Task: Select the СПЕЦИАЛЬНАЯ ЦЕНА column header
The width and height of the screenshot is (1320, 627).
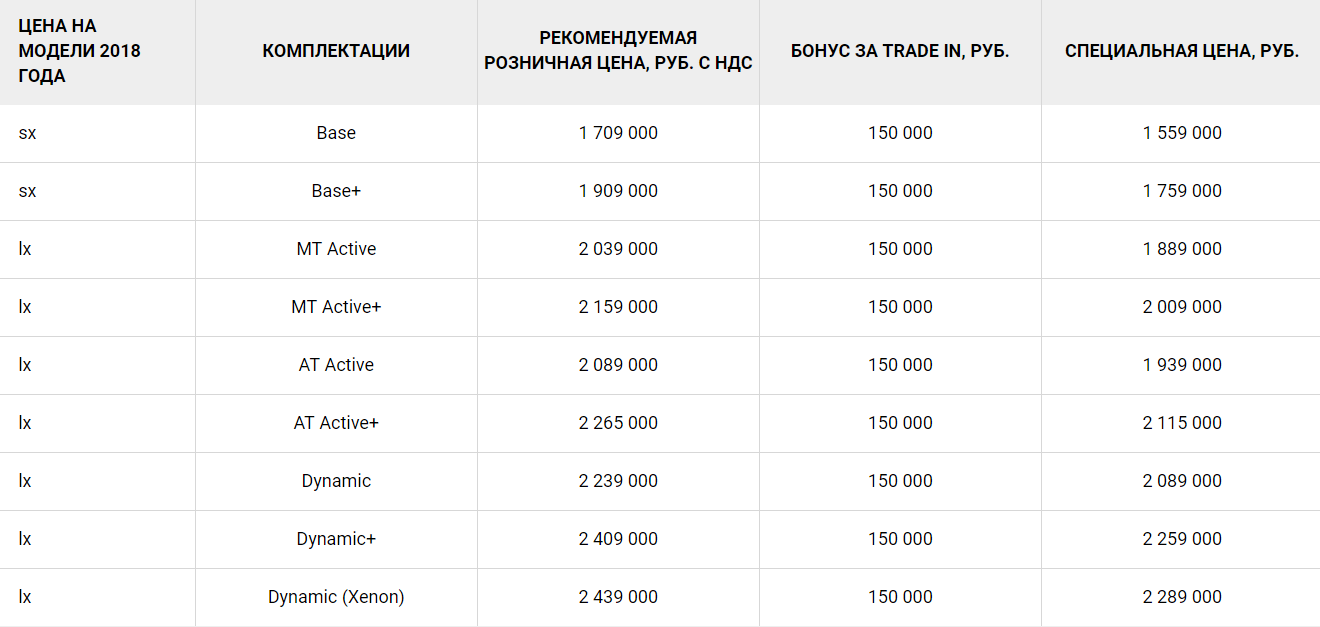Action: (1182, 51)
